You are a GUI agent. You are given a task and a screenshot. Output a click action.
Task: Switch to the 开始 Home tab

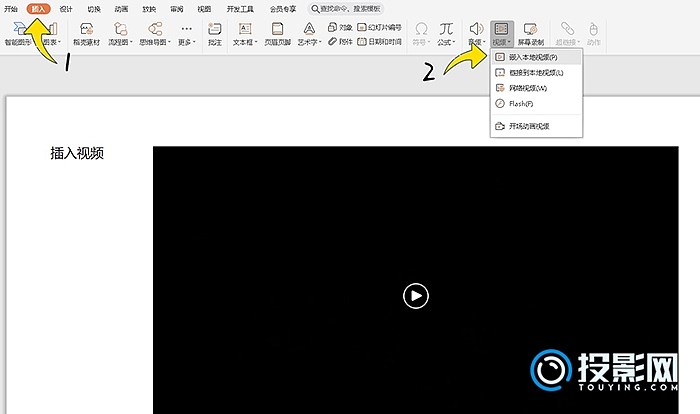[11, 9]
